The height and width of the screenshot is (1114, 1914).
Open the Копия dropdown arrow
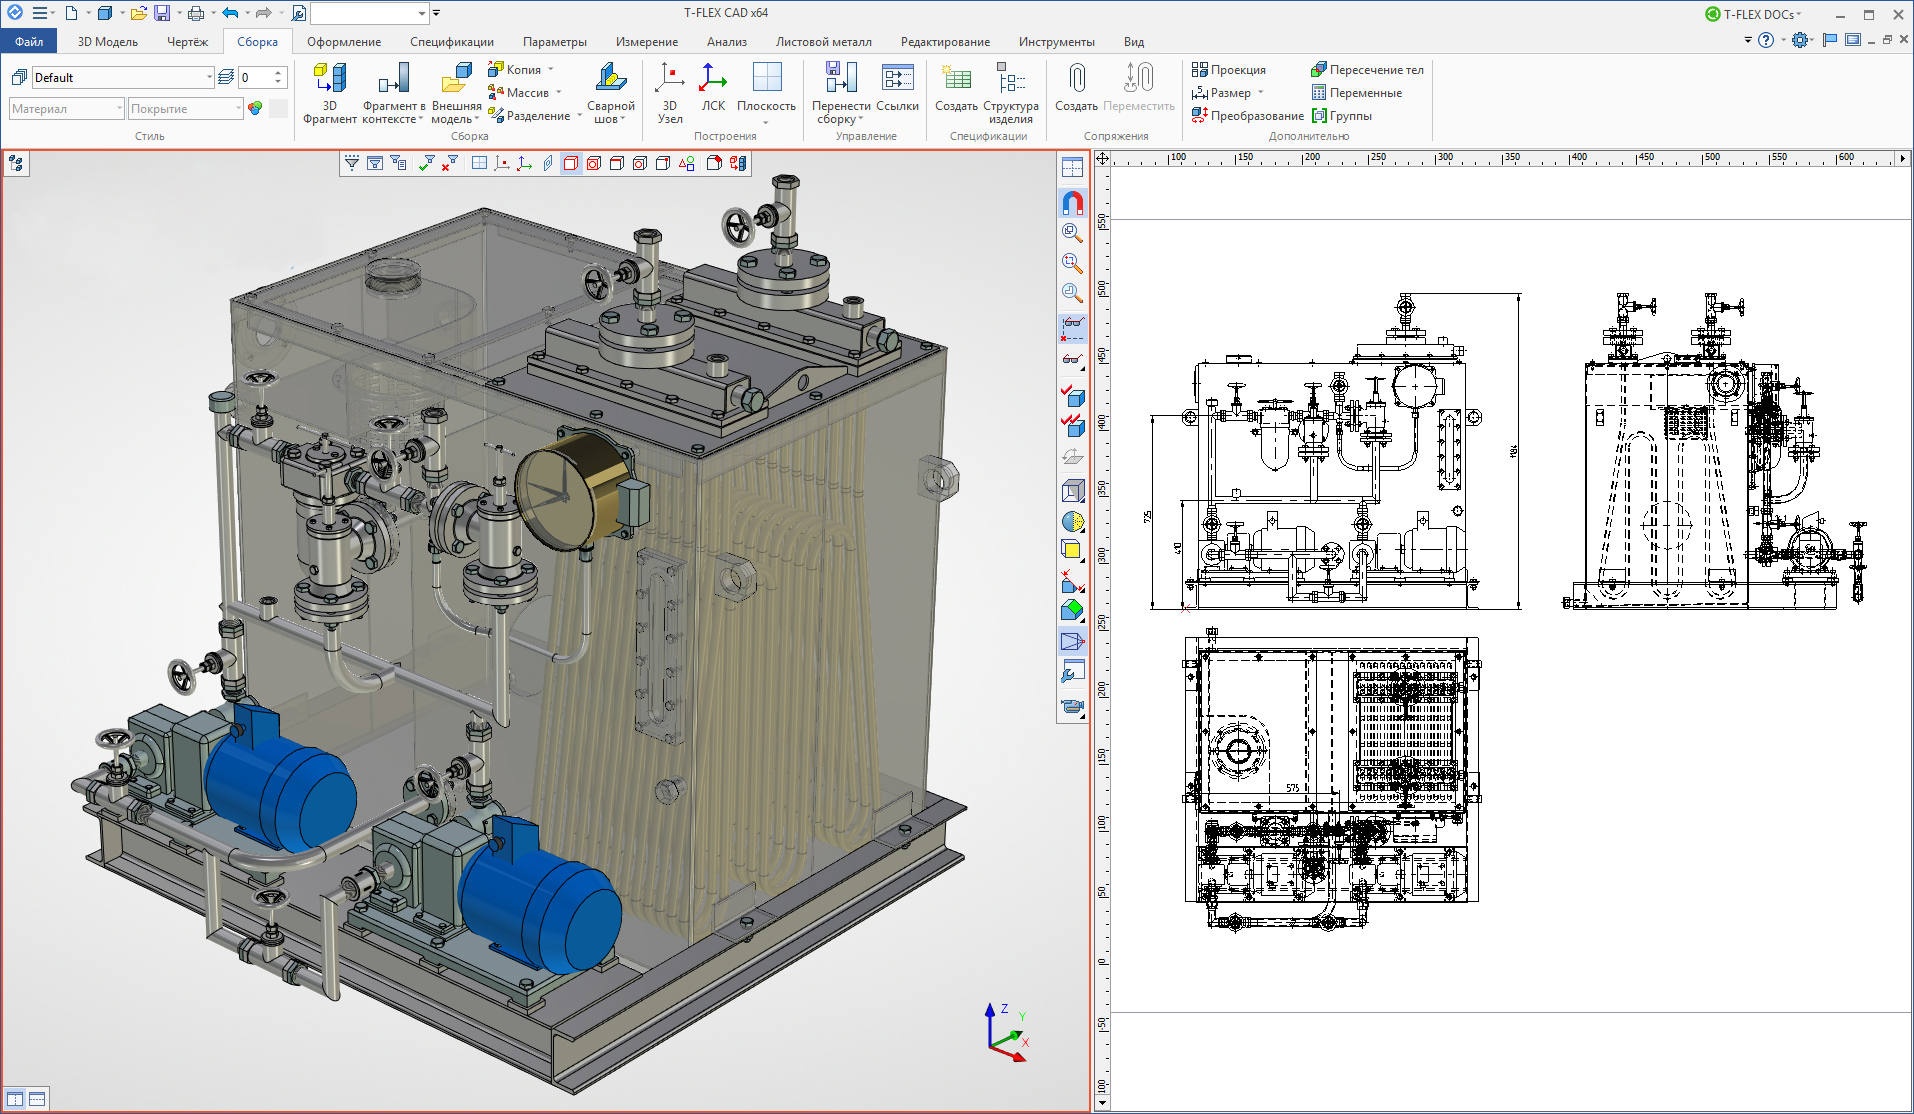click(x=551, y=70)
